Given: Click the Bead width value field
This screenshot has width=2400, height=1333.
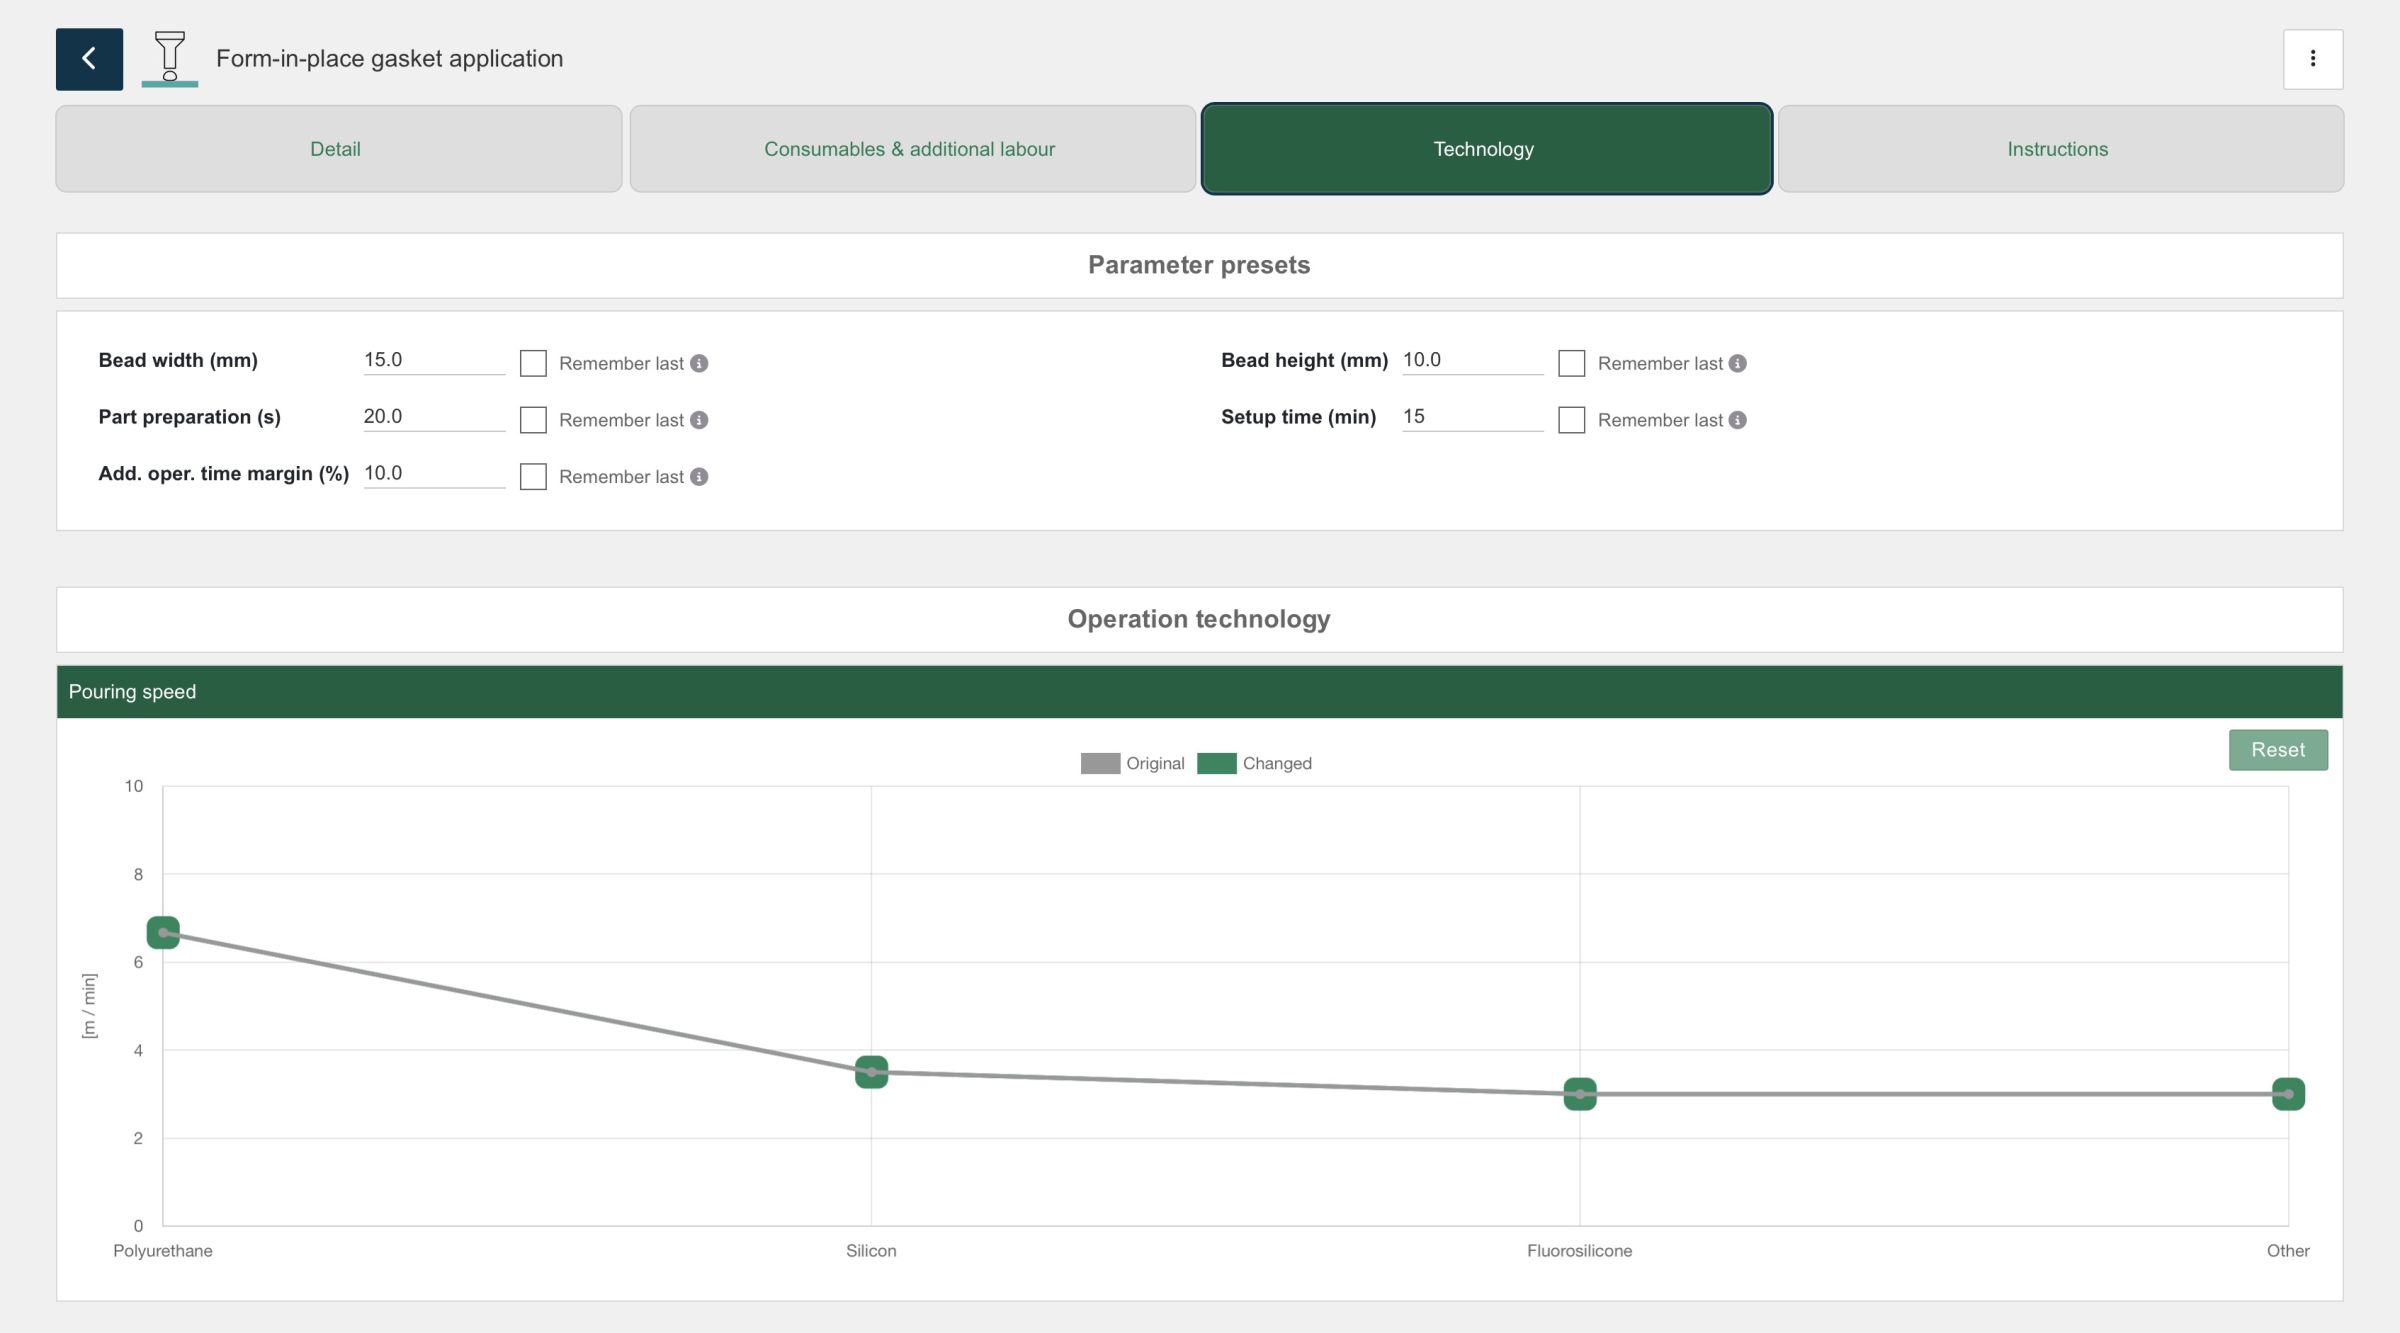Looking at the screenshot, I should pos(433,360).
